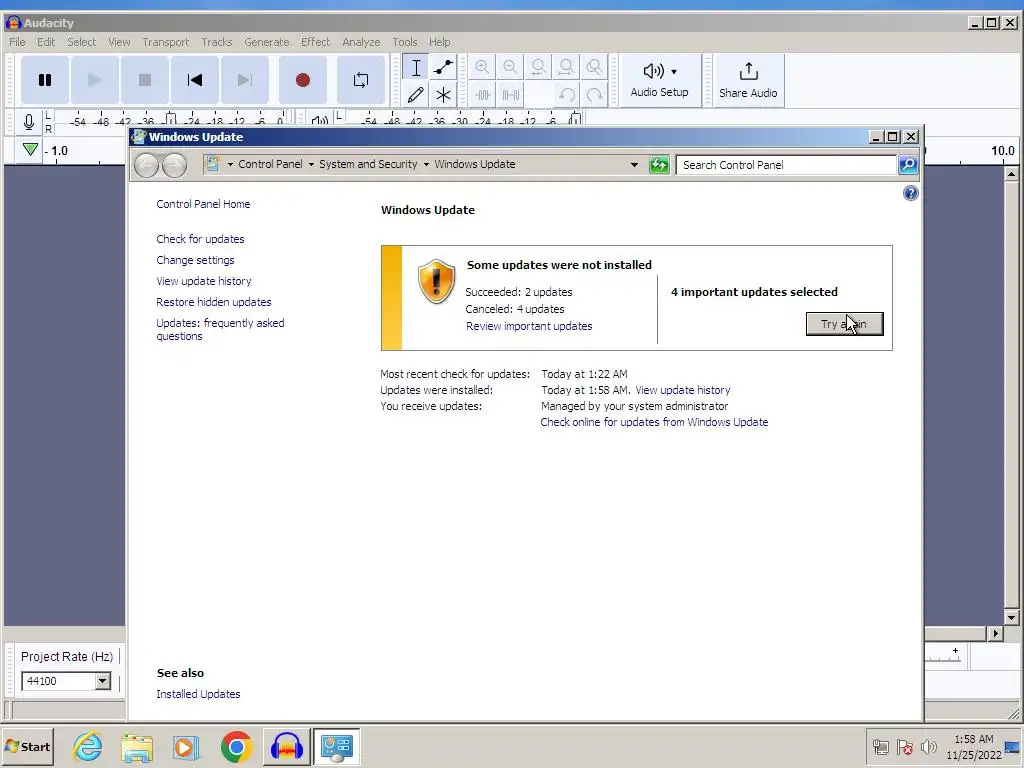The height and width of the screenshot is (768, 1024).
Task: Open Windows Explorer folder in taskbar
Action: click(137, 746)
